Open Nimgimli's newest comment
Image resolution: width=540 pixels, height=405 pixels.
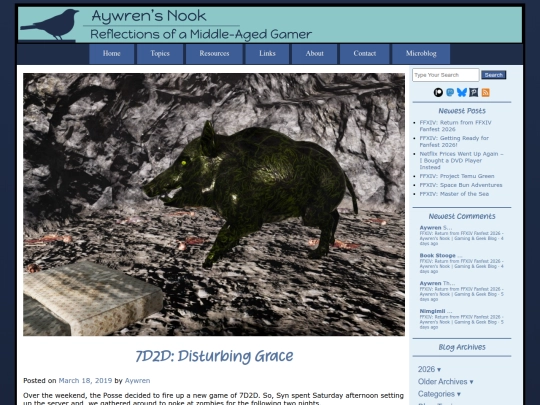462,319
